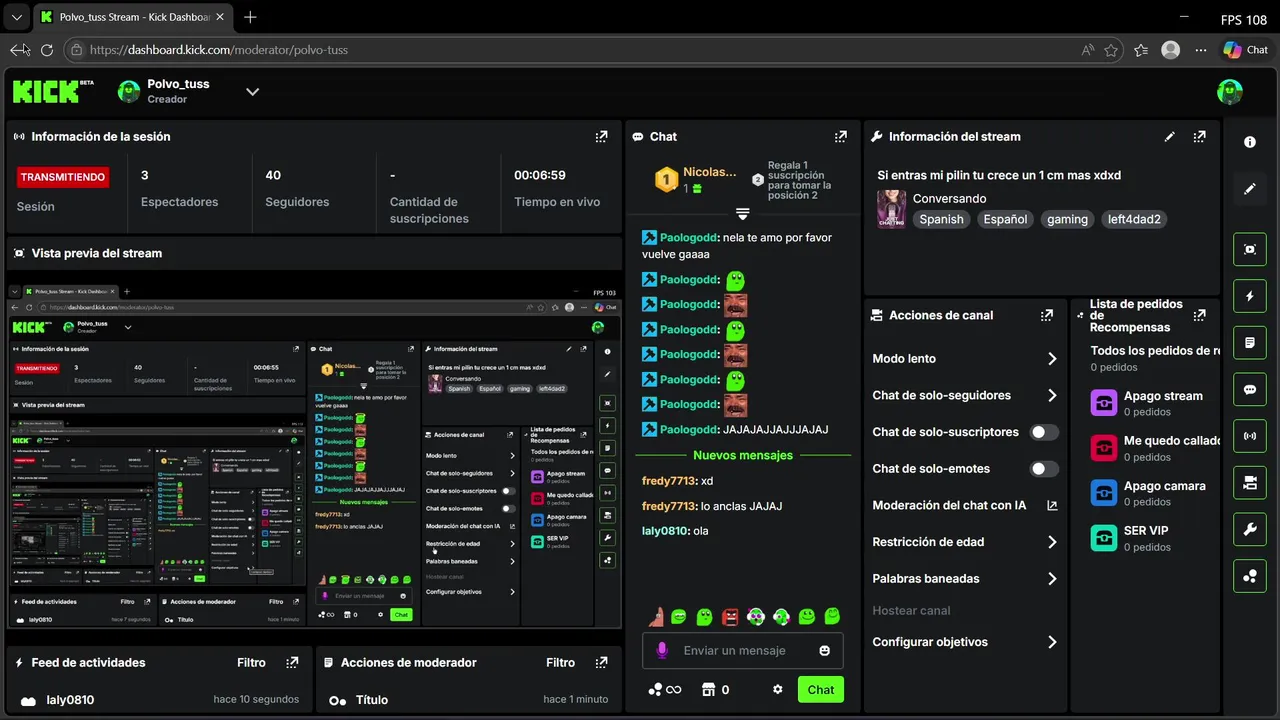This screenshot has width=1280, height=720.
Task: Pop out the Chat panel
Action: point(841,137)
